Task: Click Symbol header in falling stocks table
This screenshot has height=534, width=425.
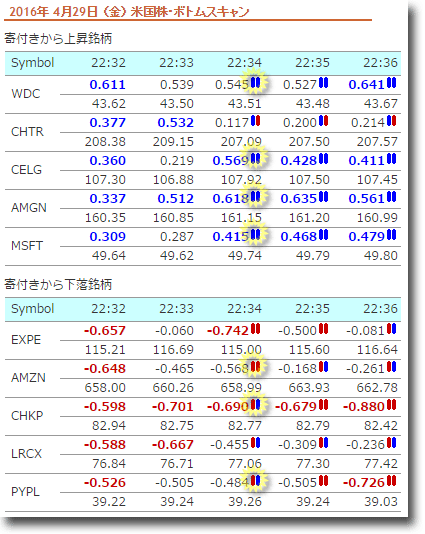Action: [x=33, y=309]
